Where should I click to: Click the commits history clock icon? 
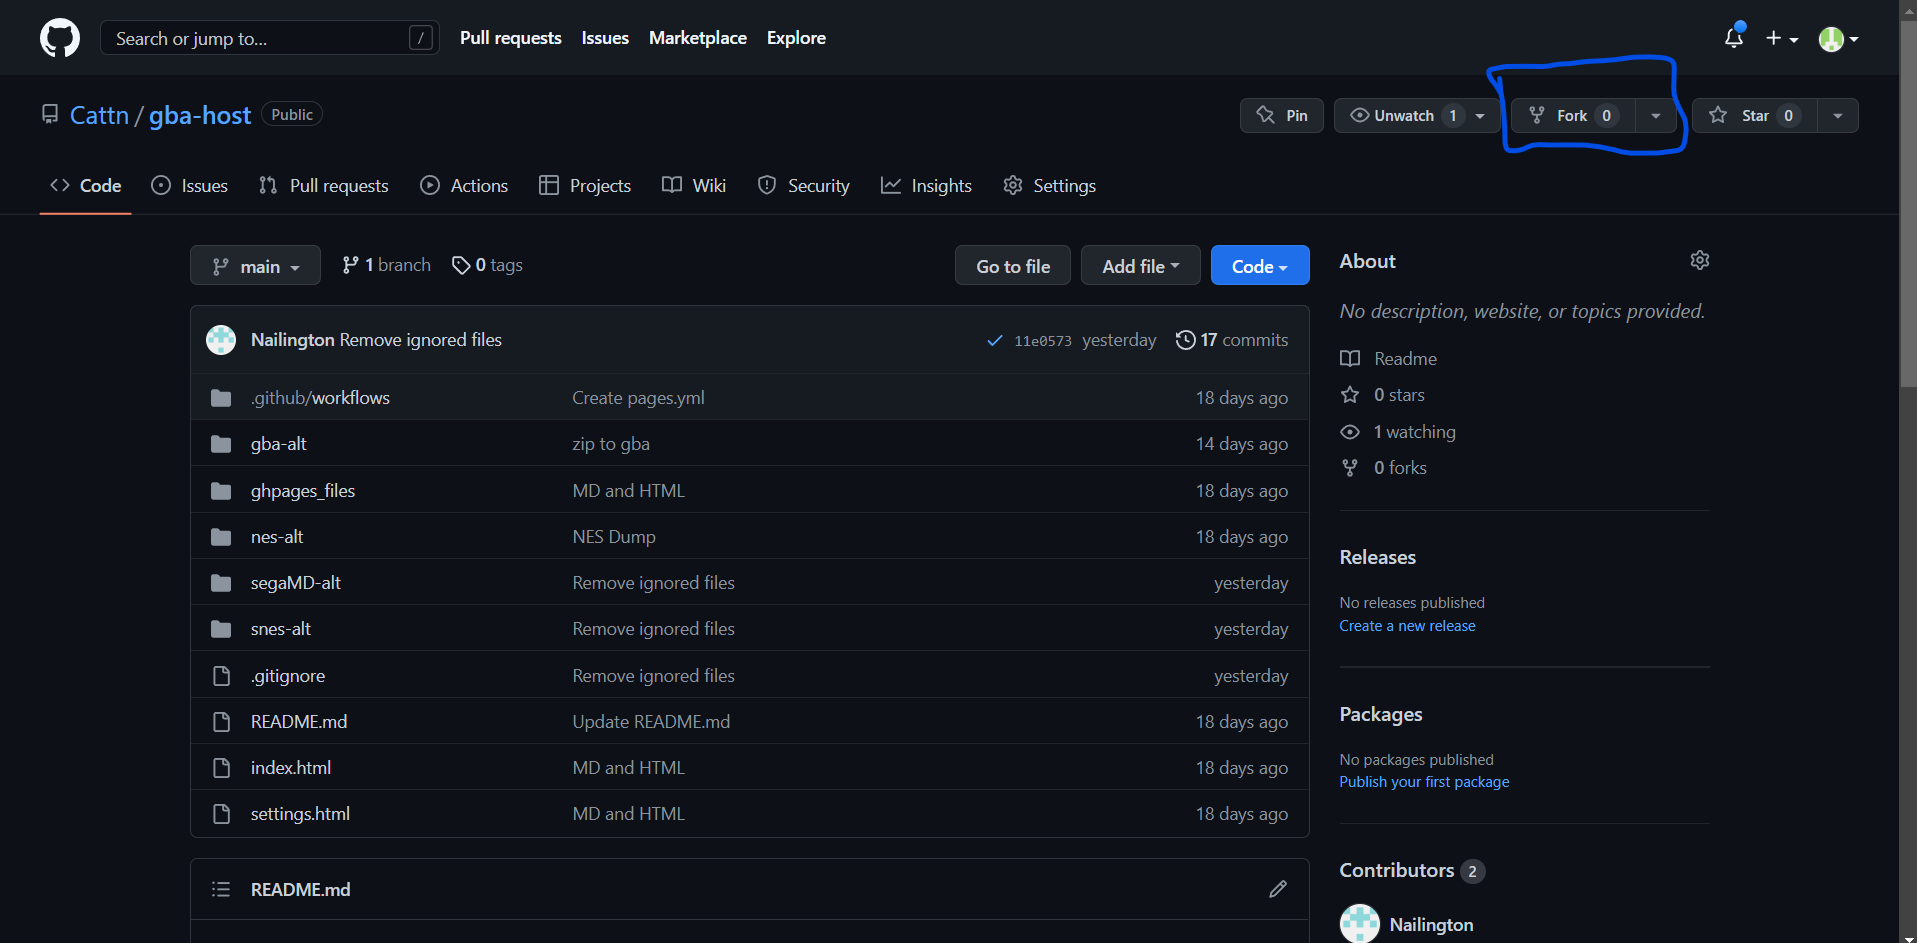1185,340
